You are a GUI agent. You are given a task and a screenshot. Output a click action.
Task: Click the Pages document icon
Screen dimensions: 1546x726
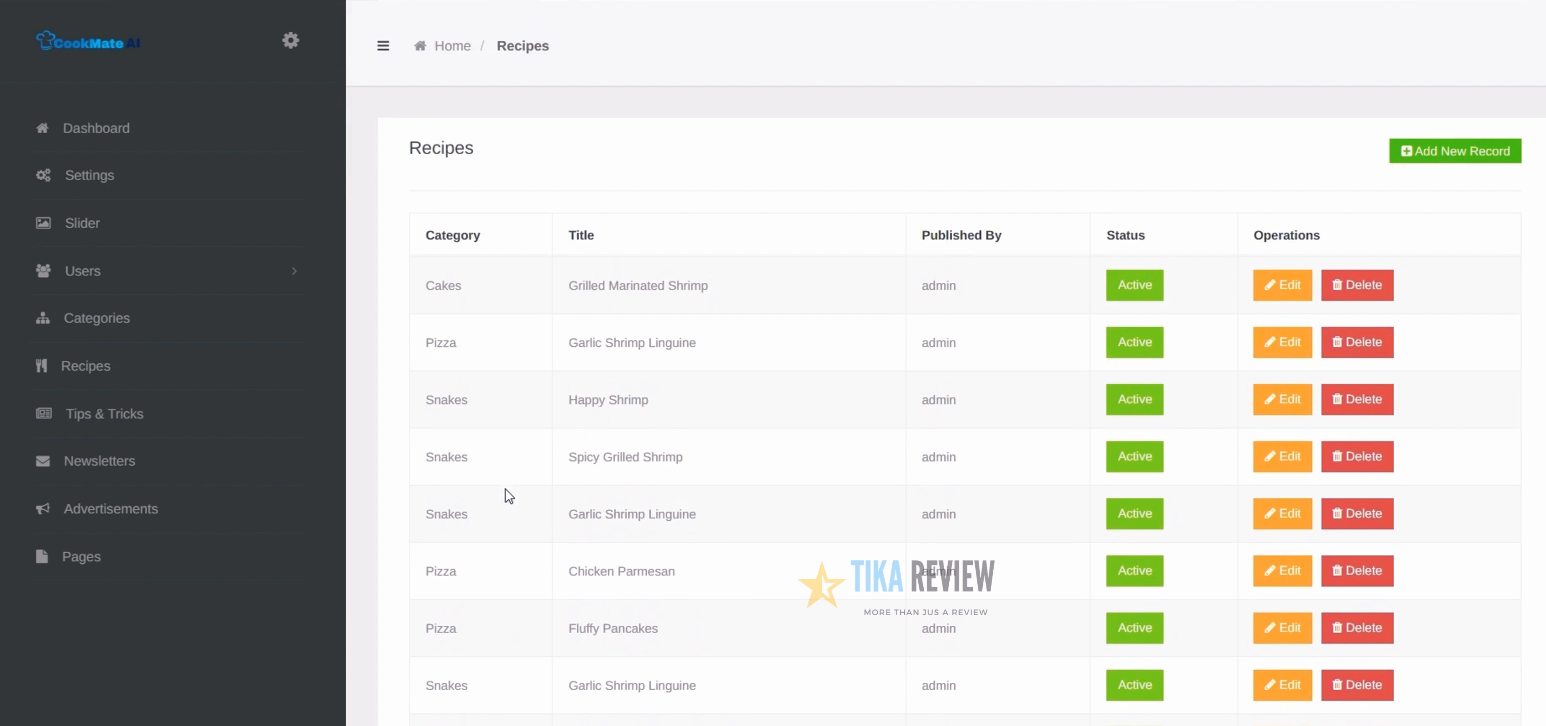pos(41,556)
